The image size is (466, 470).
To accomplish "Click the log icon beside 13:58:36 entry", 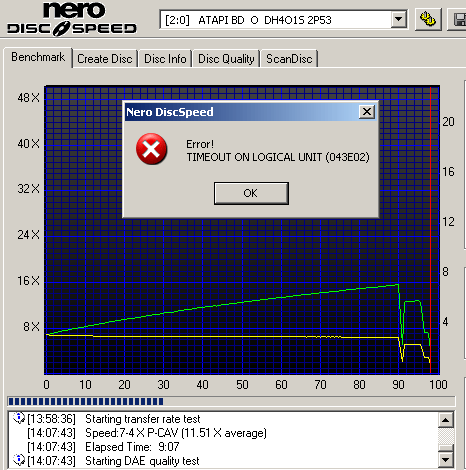I will (19, 418).
